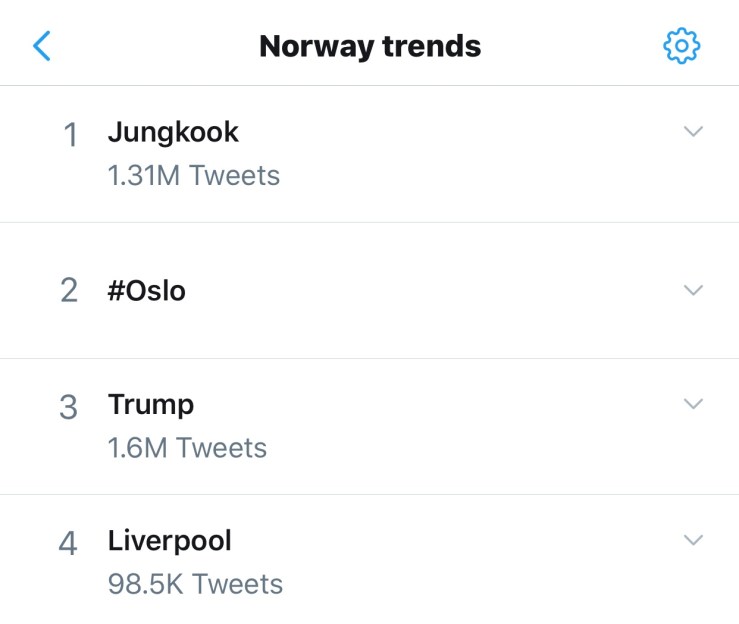739x624 pixels.
Task: Expand options chevron for Jungkook trend
Action: pos(693,132)
